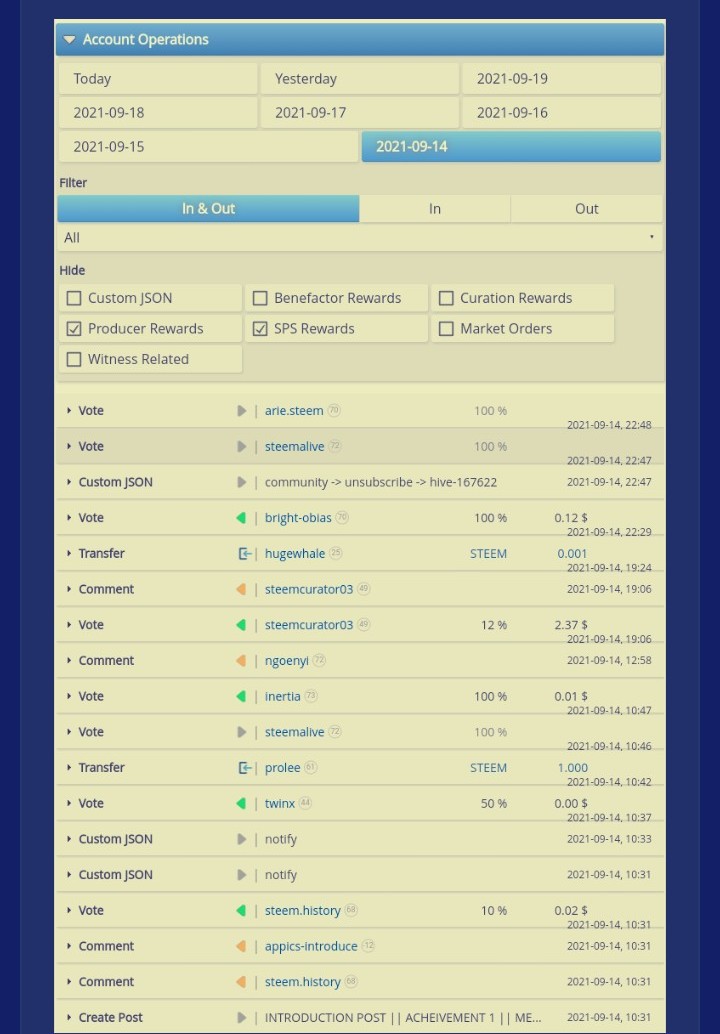Expand the Vote row for twinx
The image size is (720, 1034).
click(x=69, y=803)
